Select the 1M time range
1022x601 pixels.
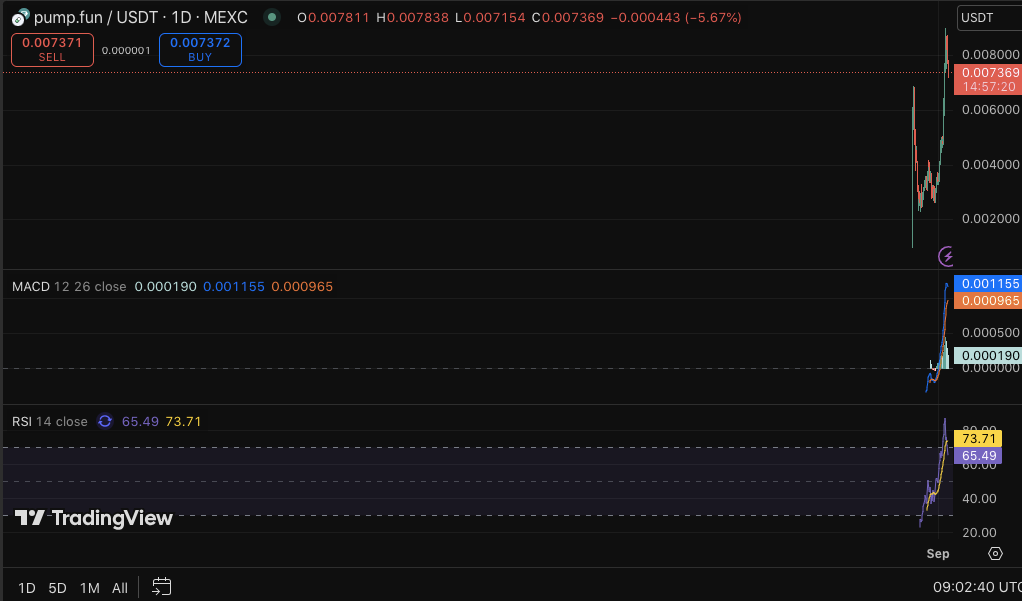89,588
